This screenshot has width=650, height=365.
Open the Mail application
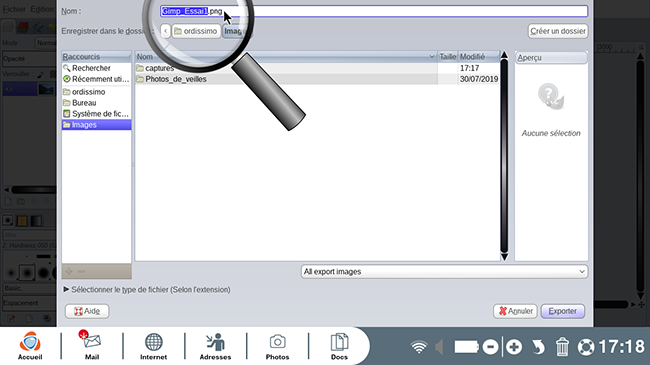point(92,346)
